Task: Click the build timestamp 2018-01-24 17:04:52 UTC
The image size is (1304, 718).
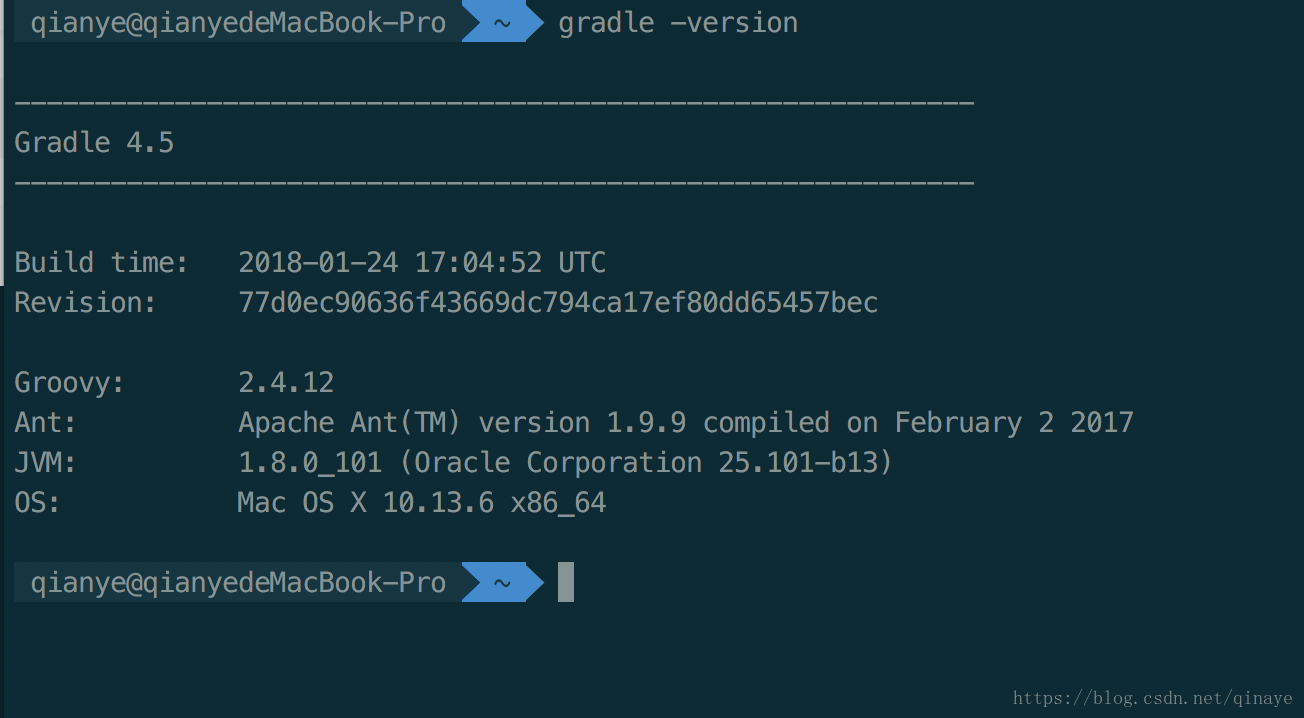Action: pos(421,263)
